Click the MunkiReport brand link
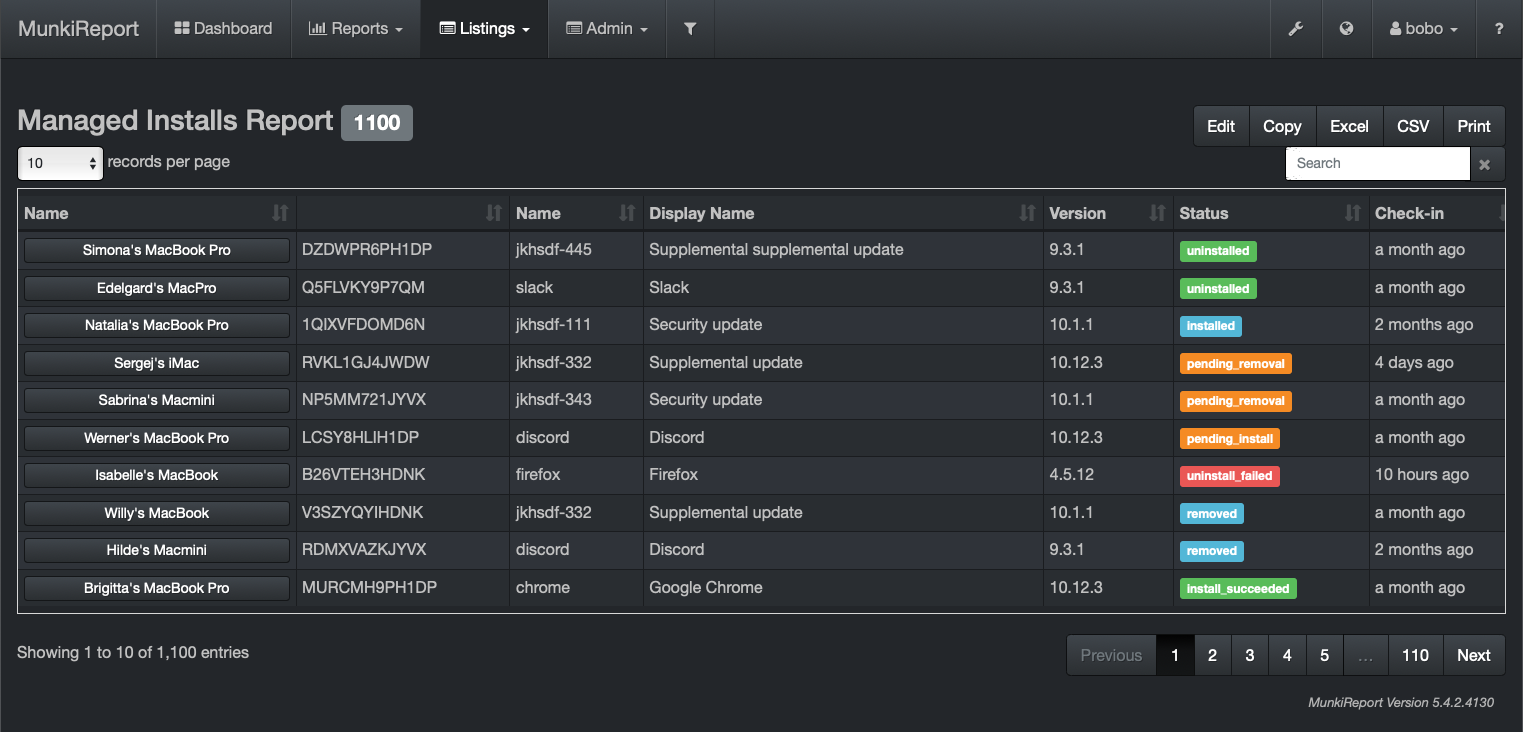This screenshot has width=1523, height=732. tap(78, 28)
